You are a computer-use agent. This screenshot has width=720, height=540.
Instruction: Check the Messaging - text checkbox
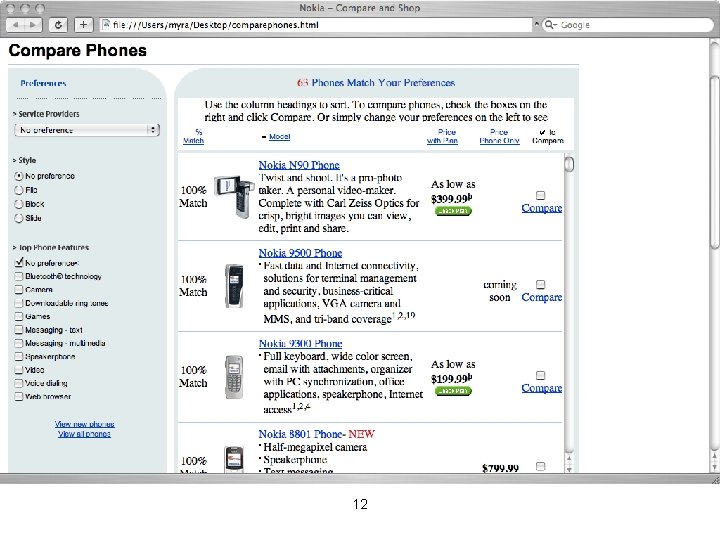19,330
